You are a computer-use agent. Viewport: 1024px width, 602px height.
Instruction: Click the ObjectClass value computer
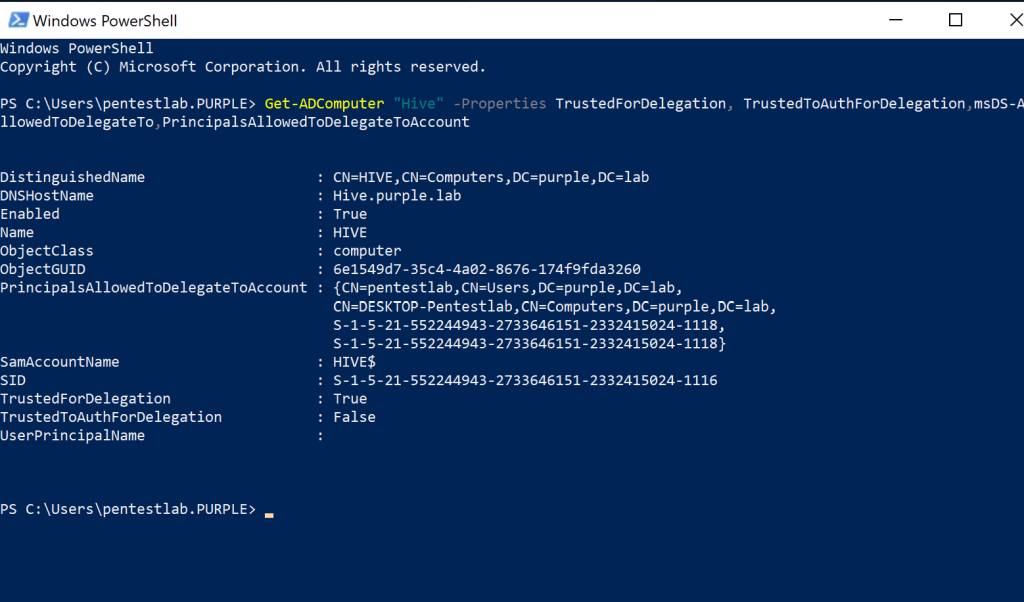tap(367, 252)
